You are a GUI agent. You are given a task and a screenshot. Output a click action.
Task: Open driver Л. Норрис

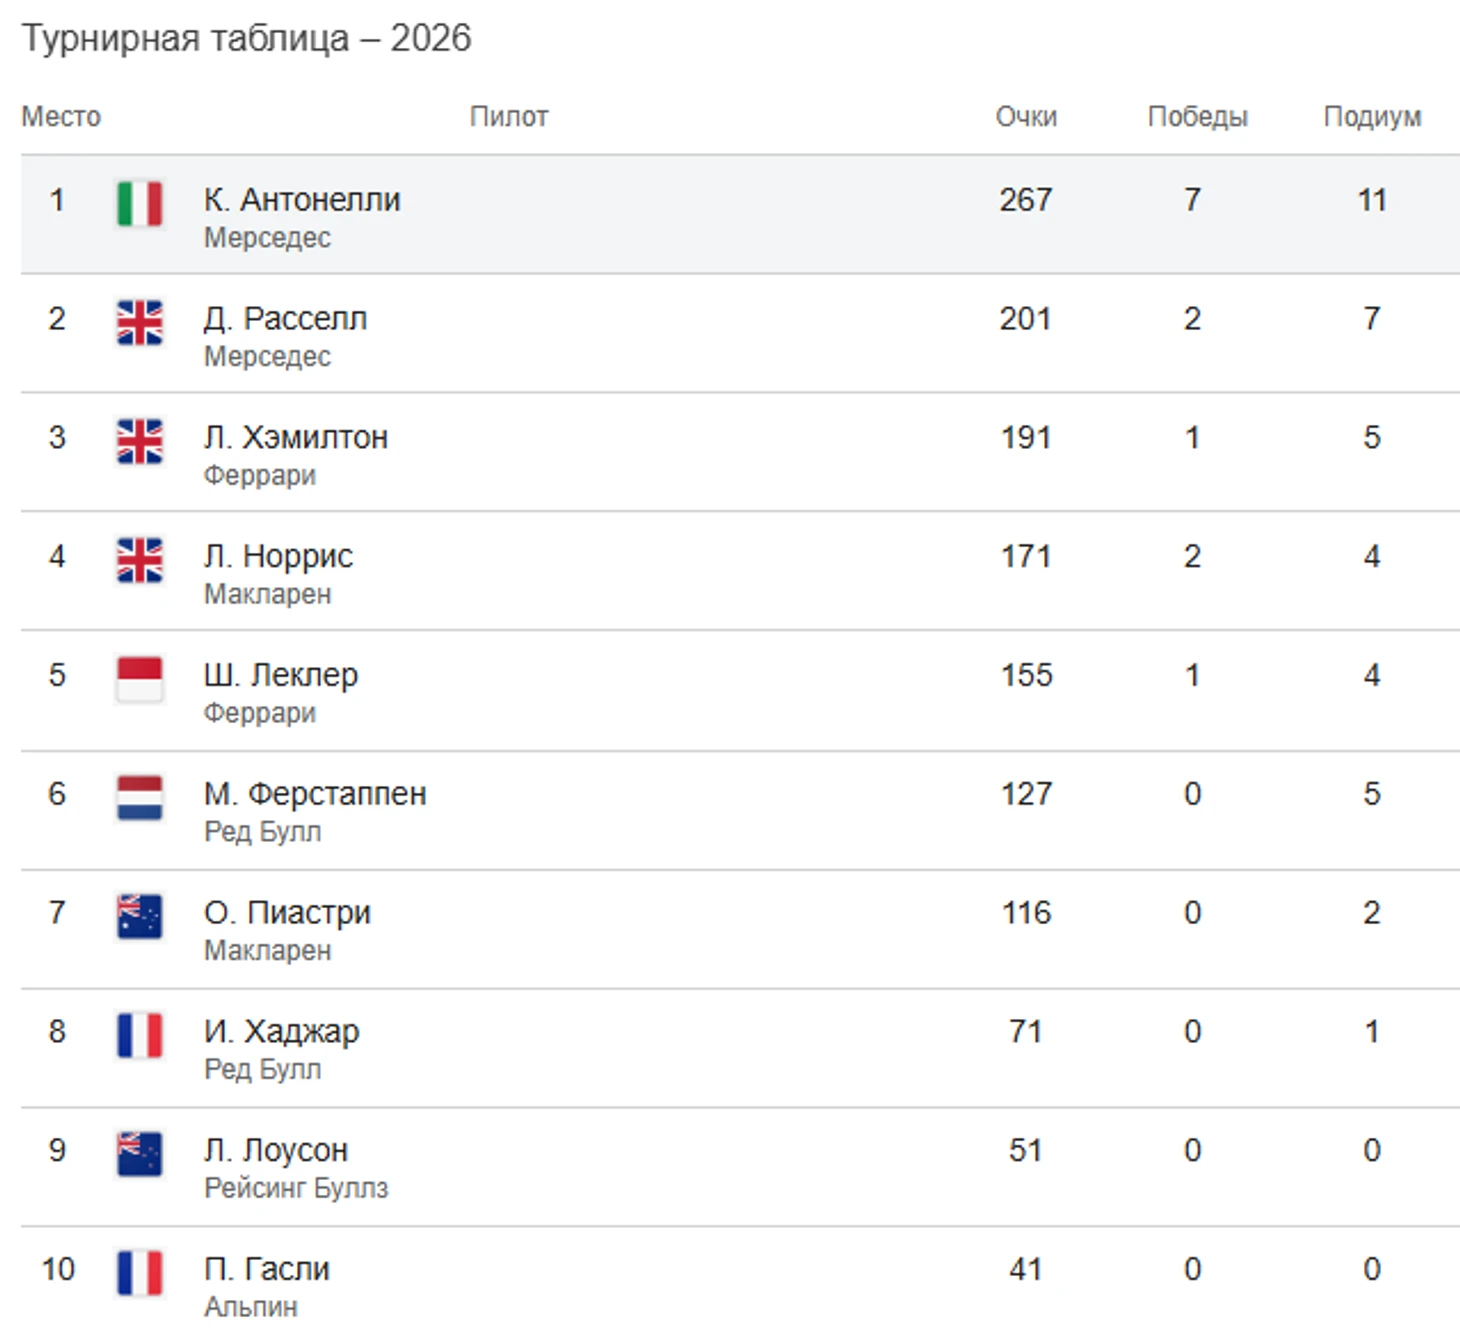point(278,555)
